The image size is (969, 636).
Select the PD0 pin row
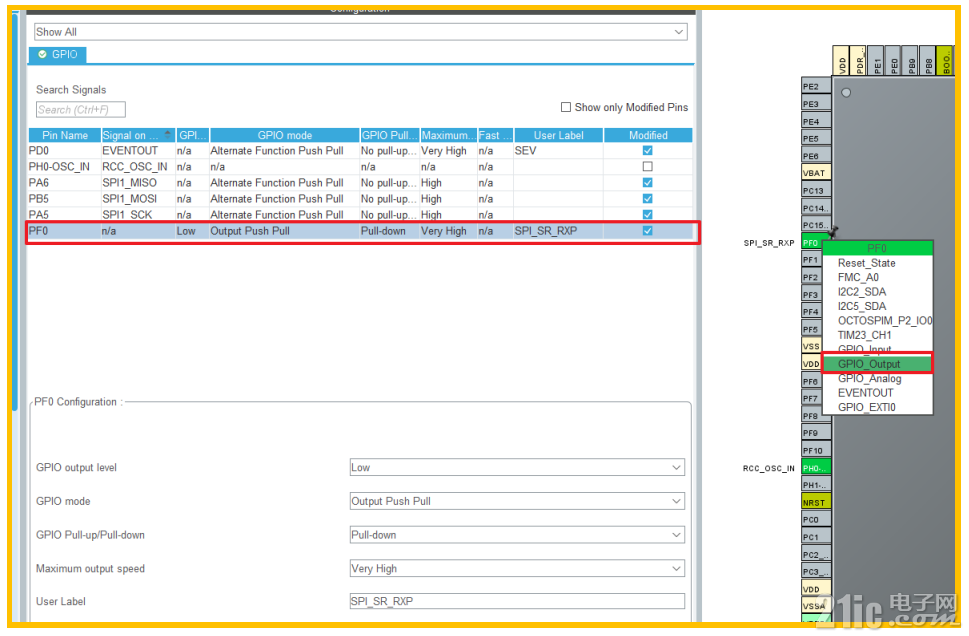tap(360, 150)
